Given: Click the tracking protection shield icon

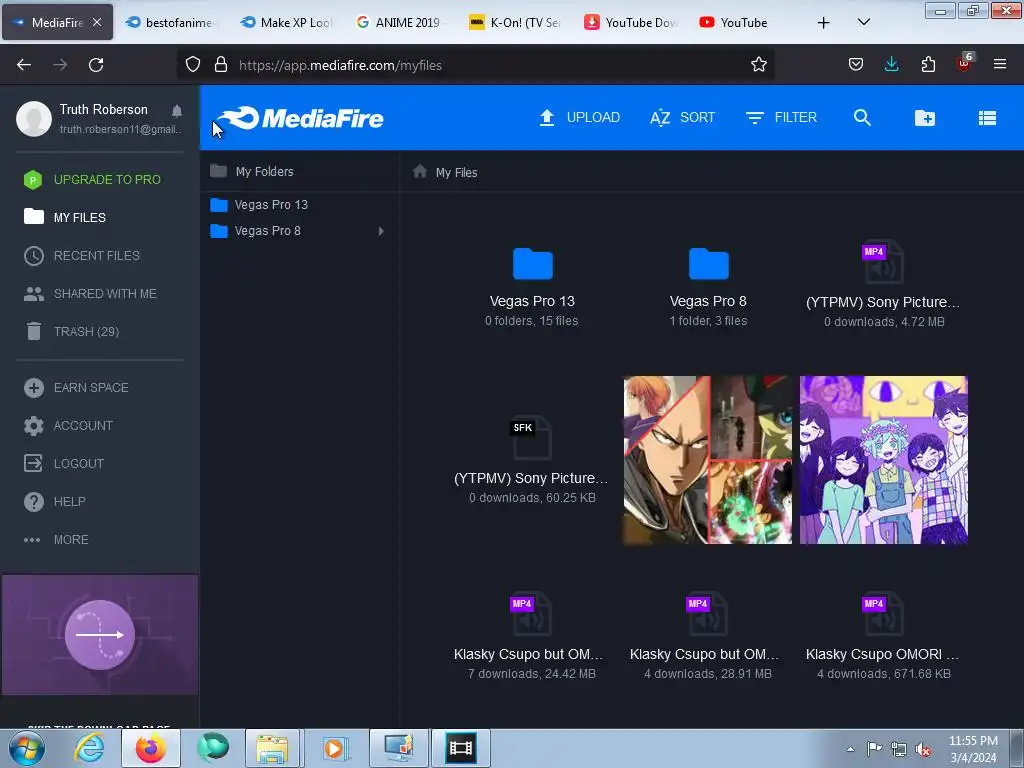Looking at the screenshot, I should 193,65.
